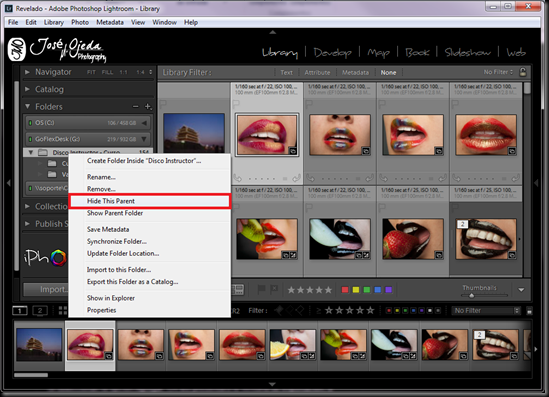Click flag icon on selected pink lips cell

(236, 104)
